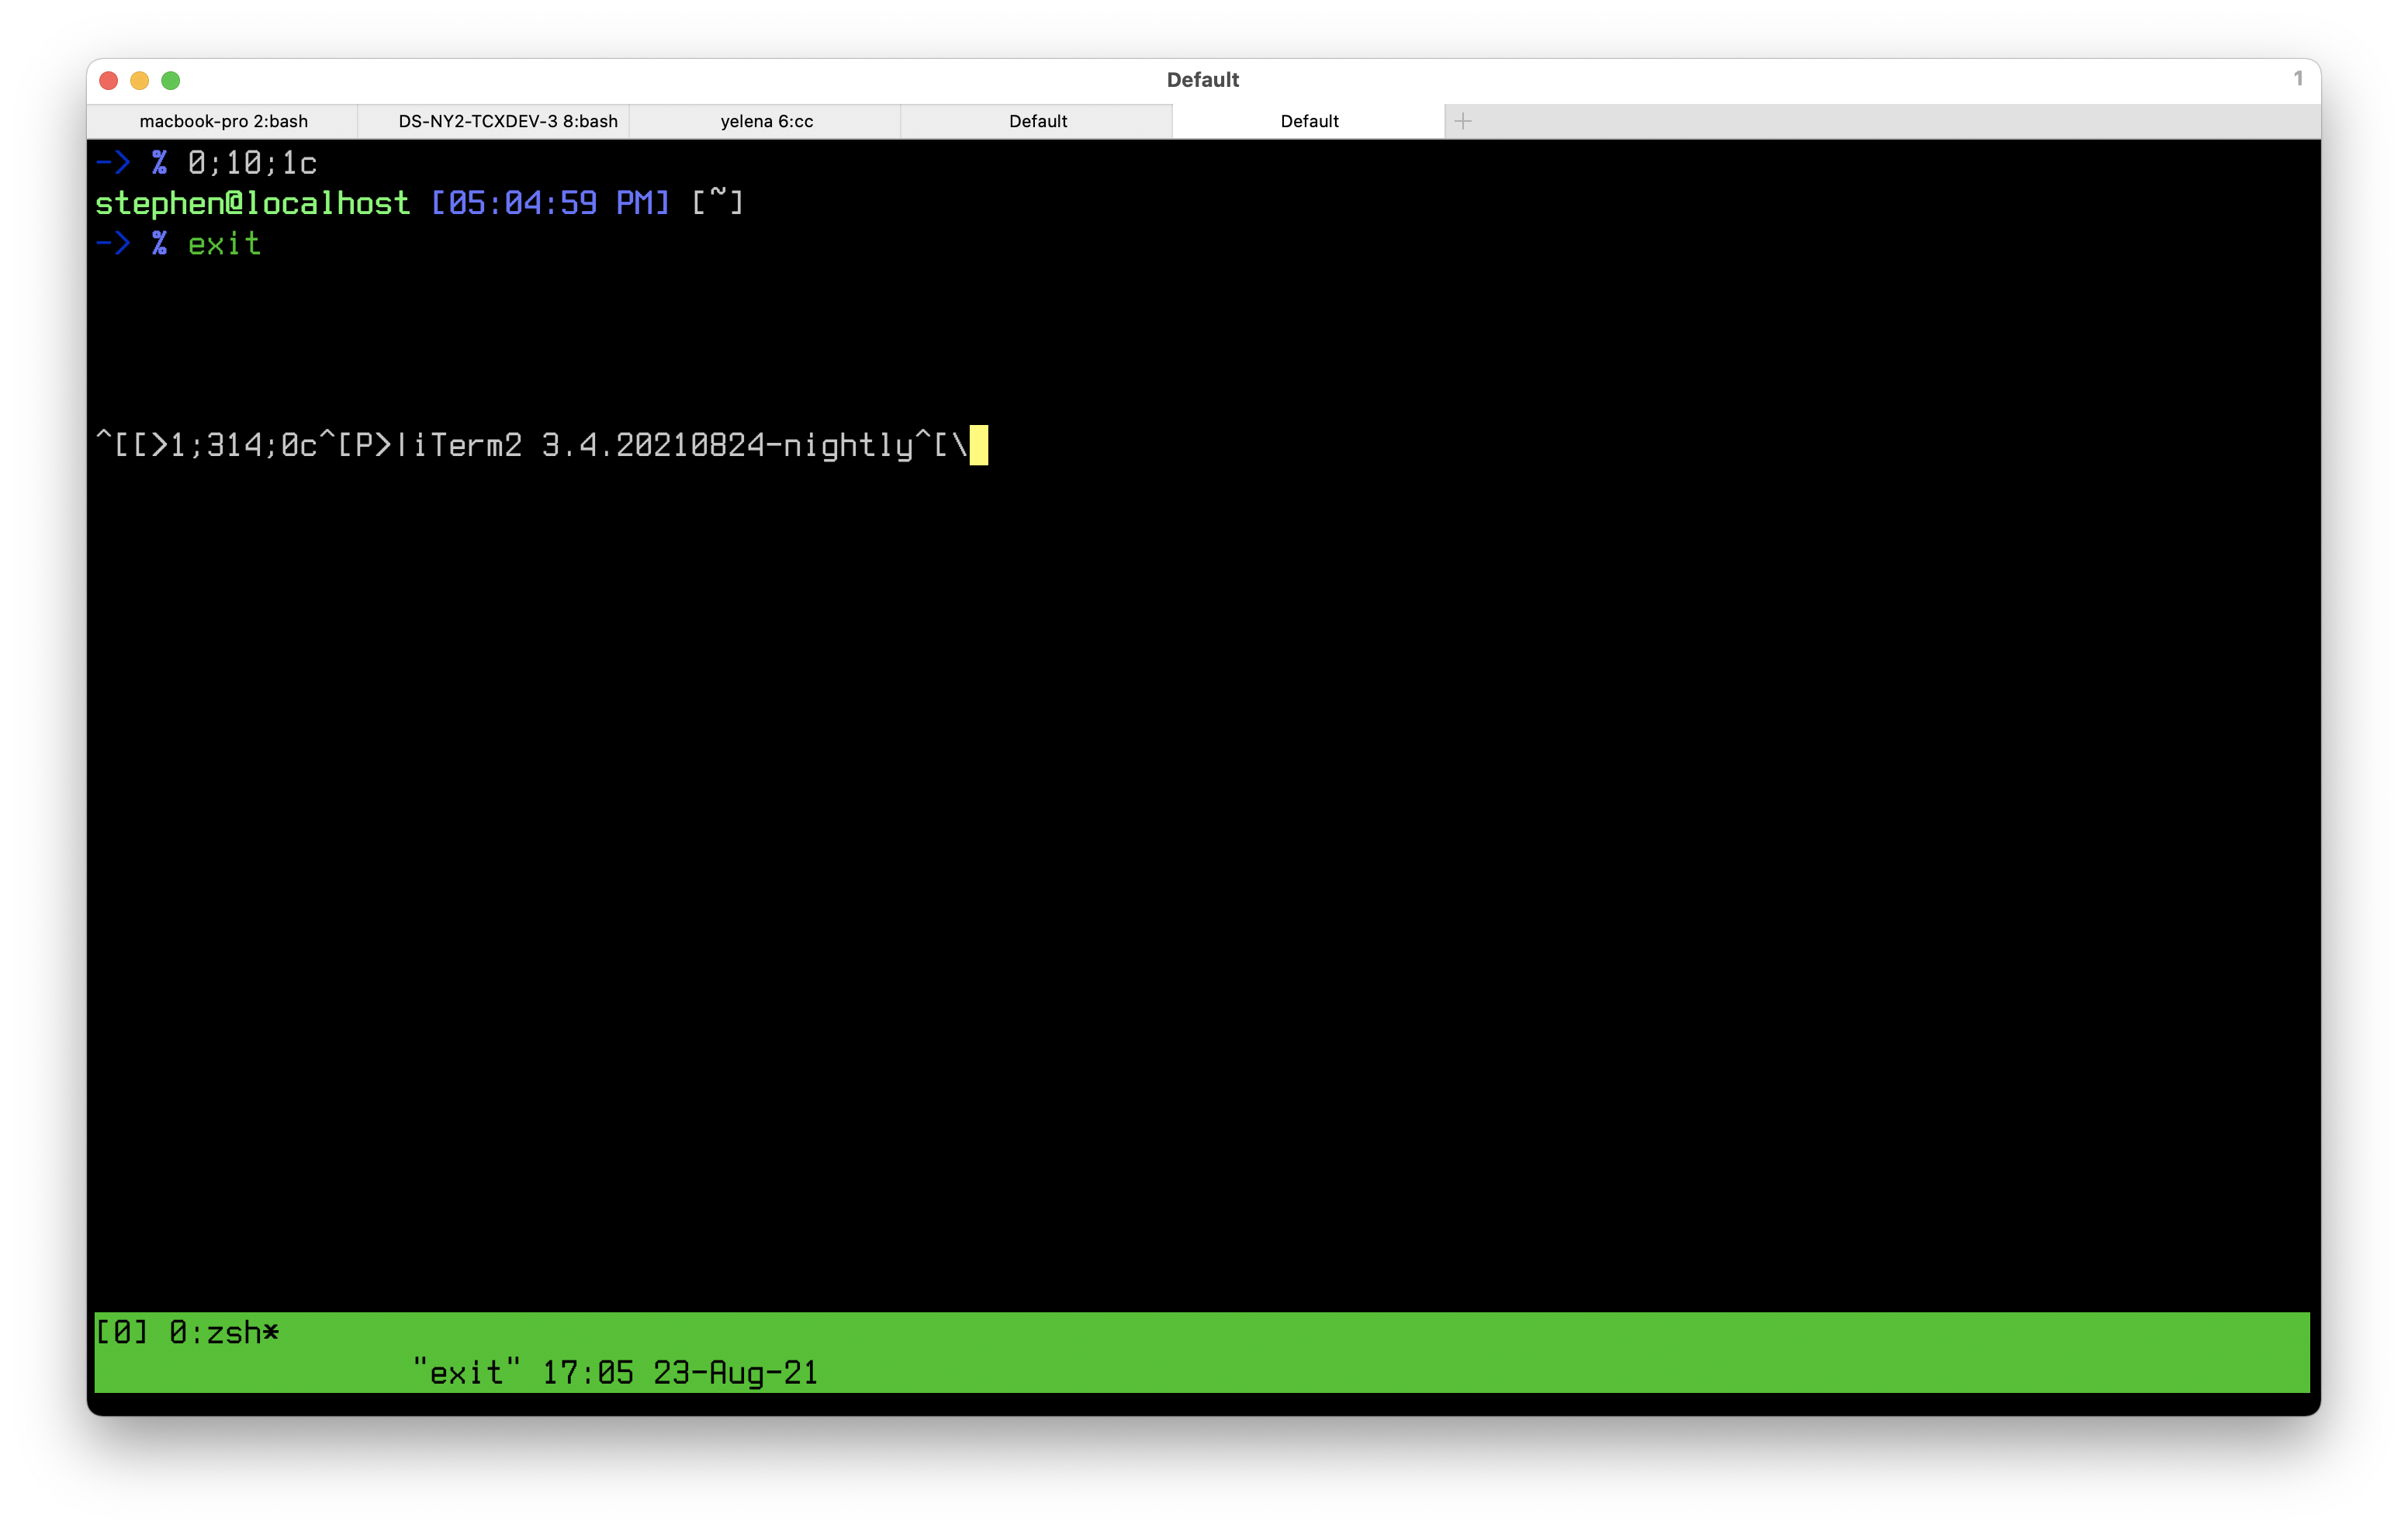
Task: Click the exit session name in status bar
Action: coord(466,1372)
